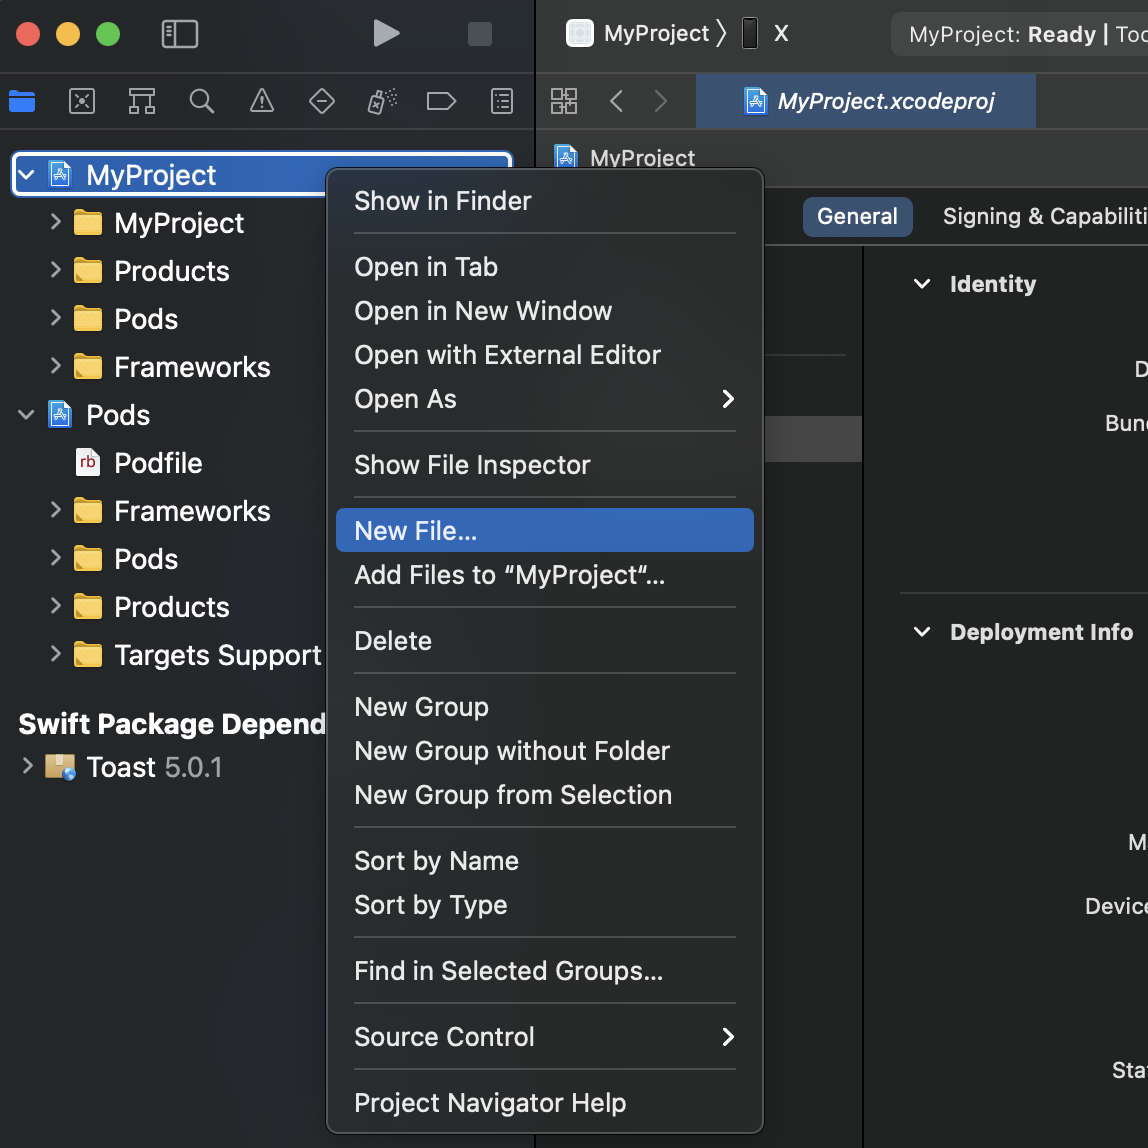Open the Breakpoint navigator

[441, 101]
